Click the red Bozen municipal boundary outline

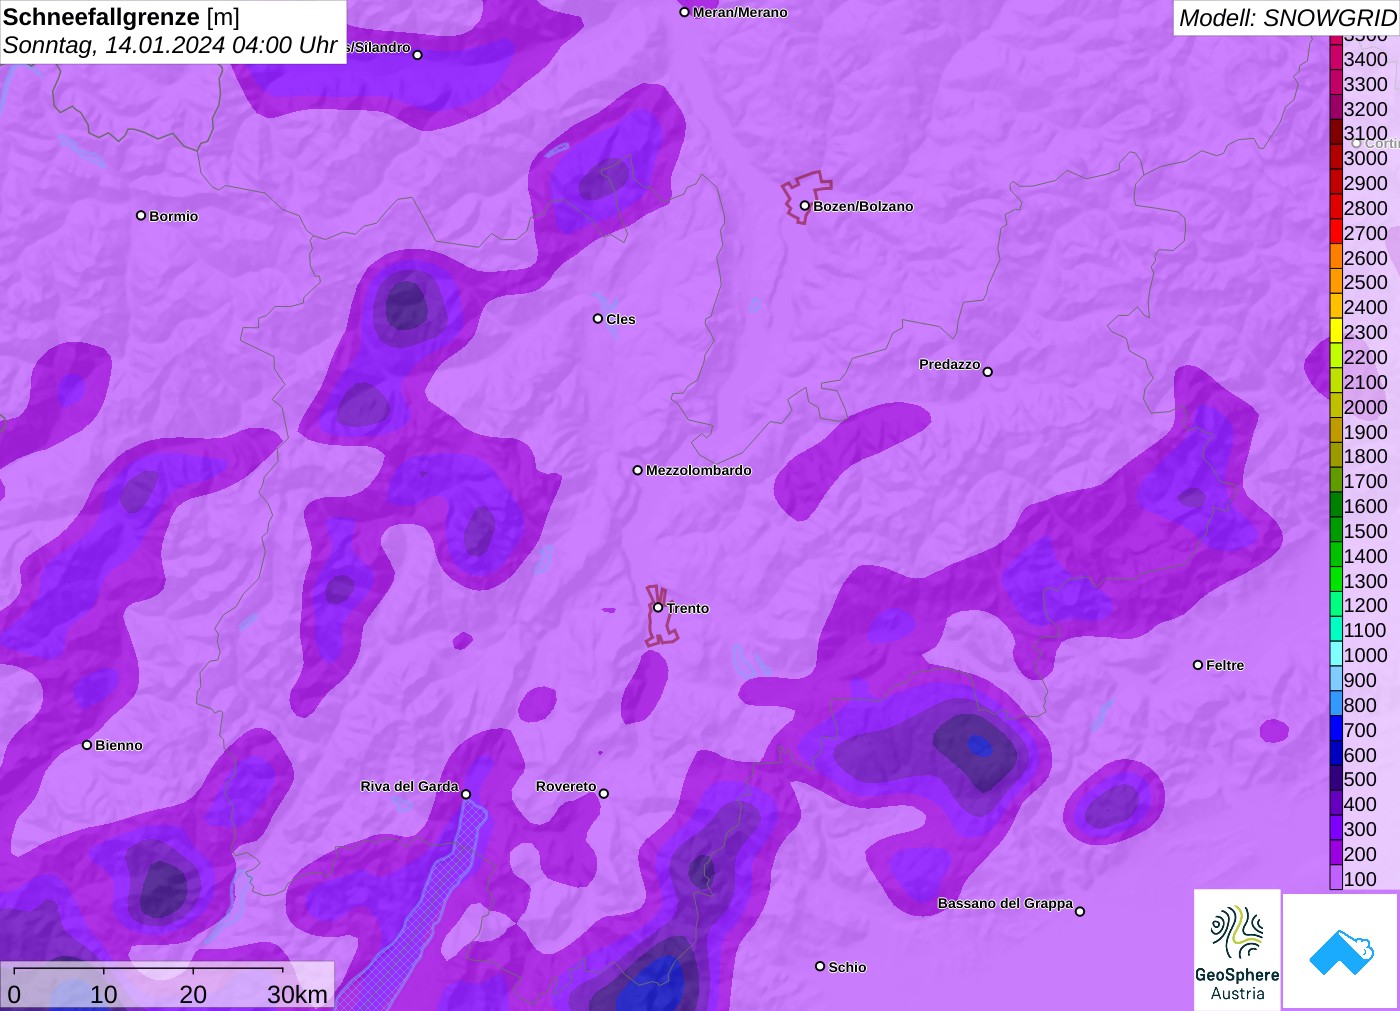[805, 196]
